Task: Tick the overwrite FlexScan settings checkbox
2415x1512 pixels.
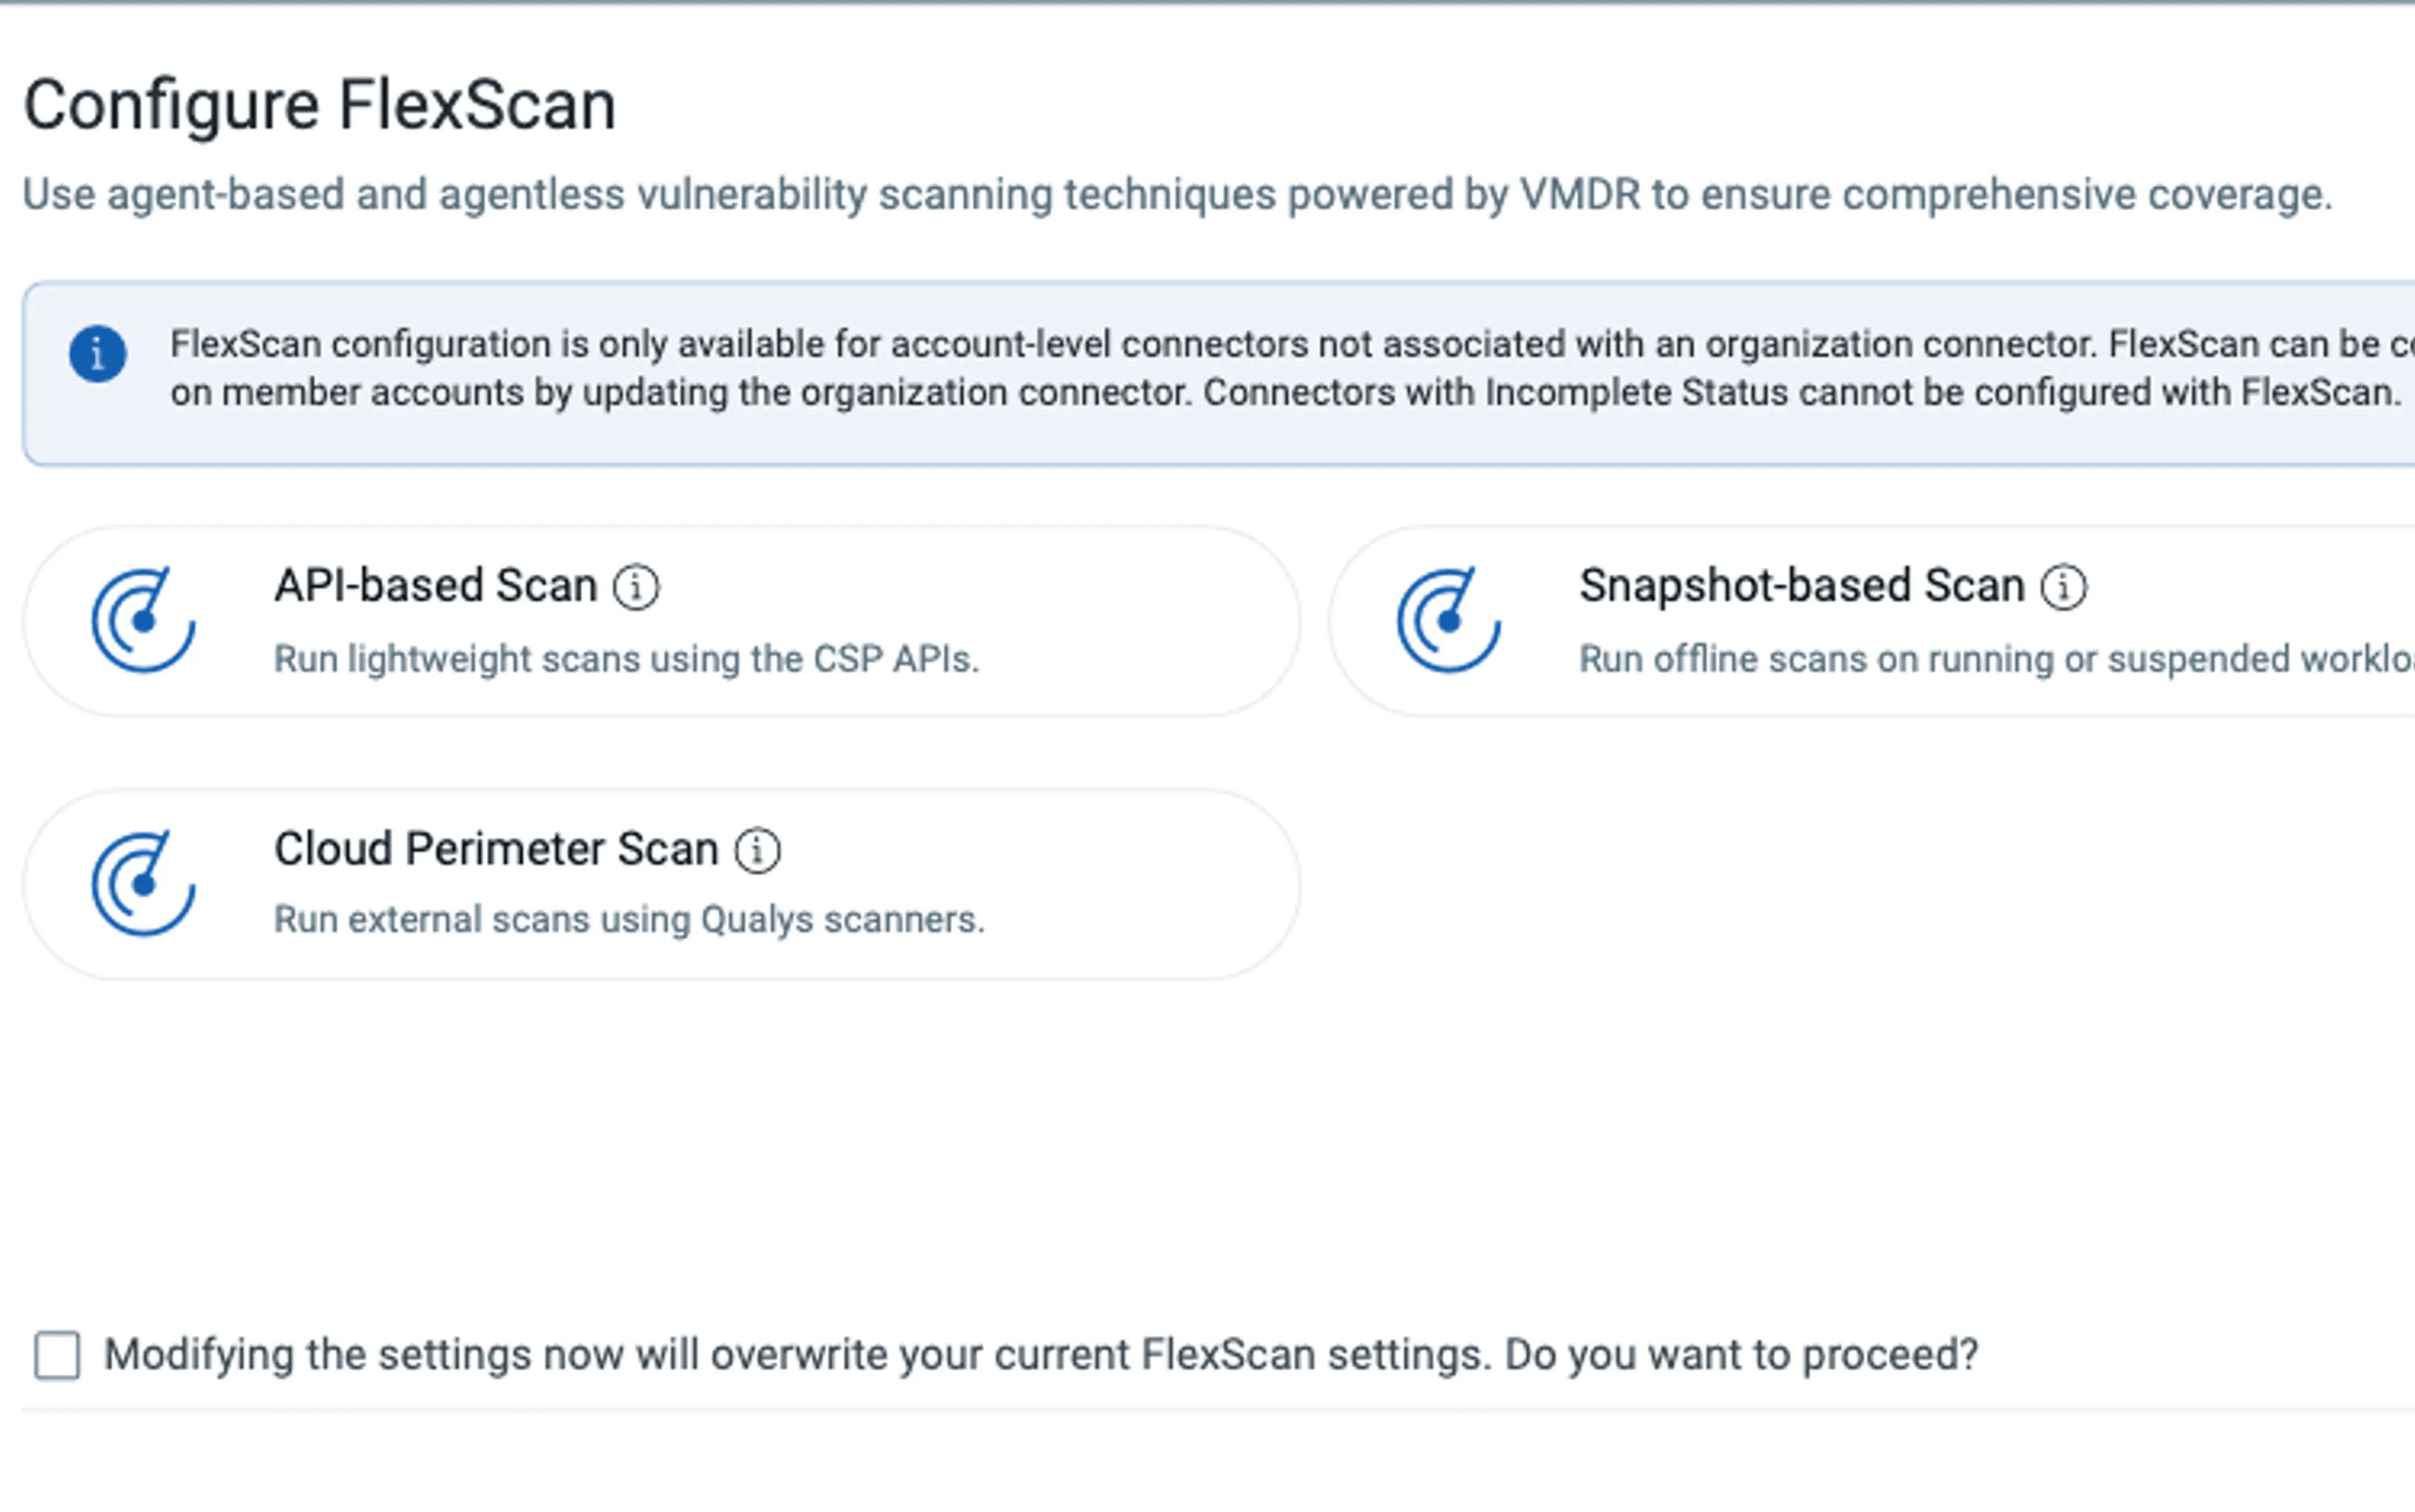Action: 57,1355
